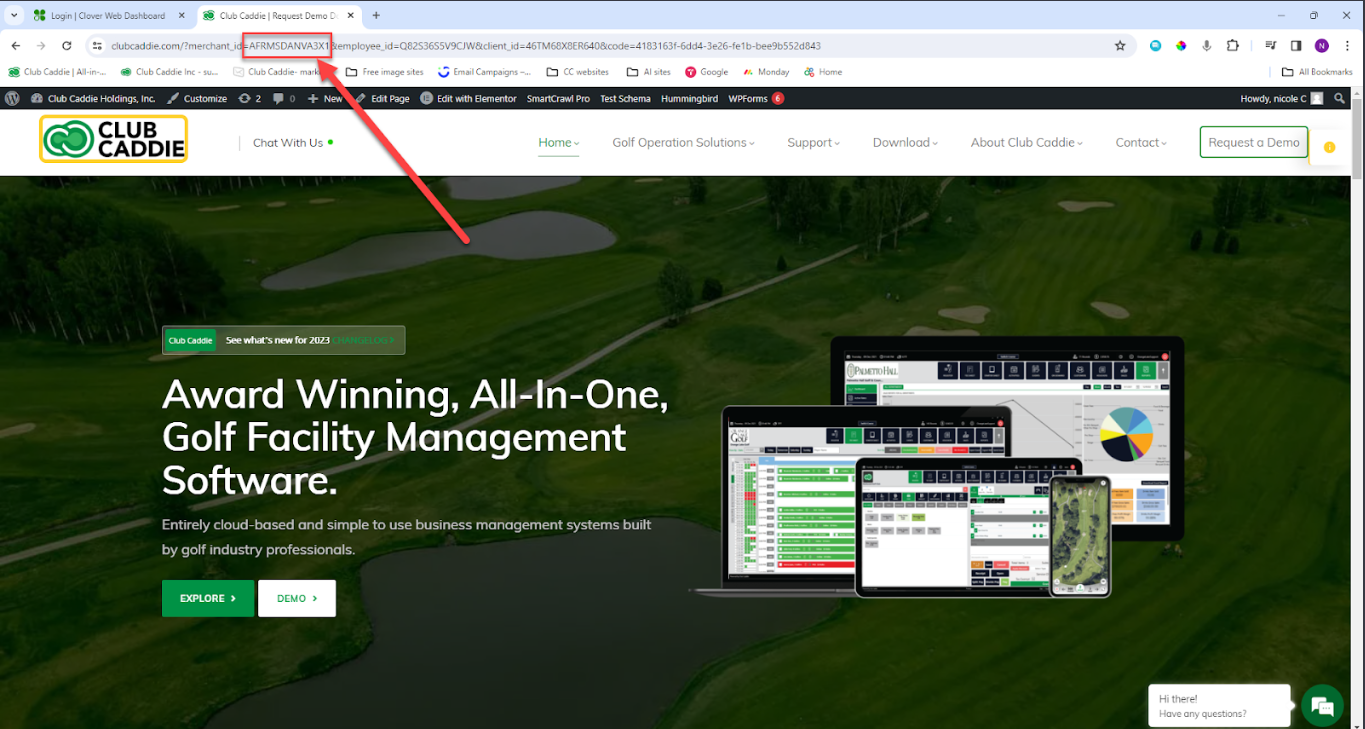1365x729 pixels.
Task: Open a new tab with plus button
Action: click(376, 15)
